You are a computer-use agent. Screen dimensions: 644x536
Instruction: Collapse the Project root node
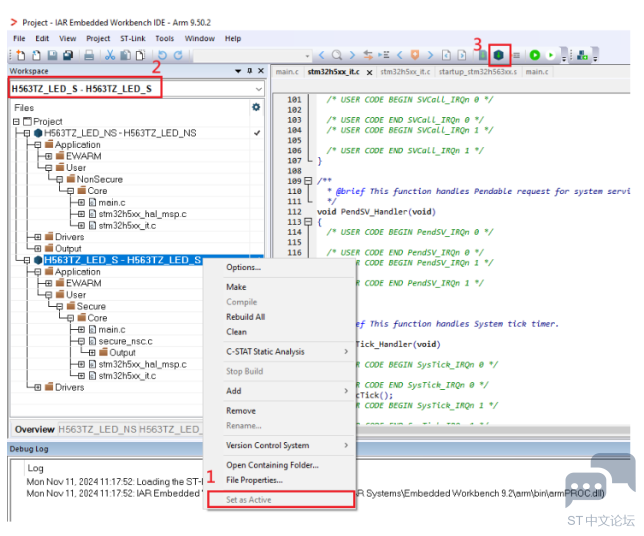16,122
